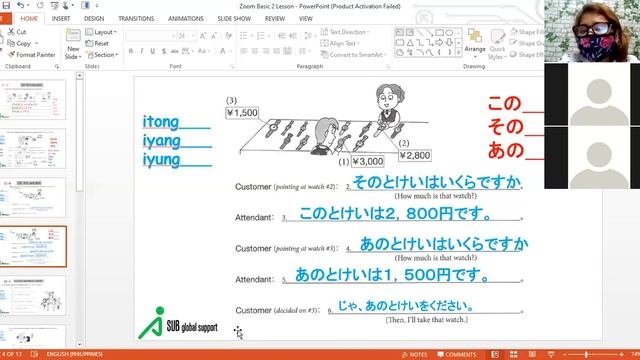Switch to Slide Sorter view icon
Viewport: 640px width, 360px height.
coord(513,355)
